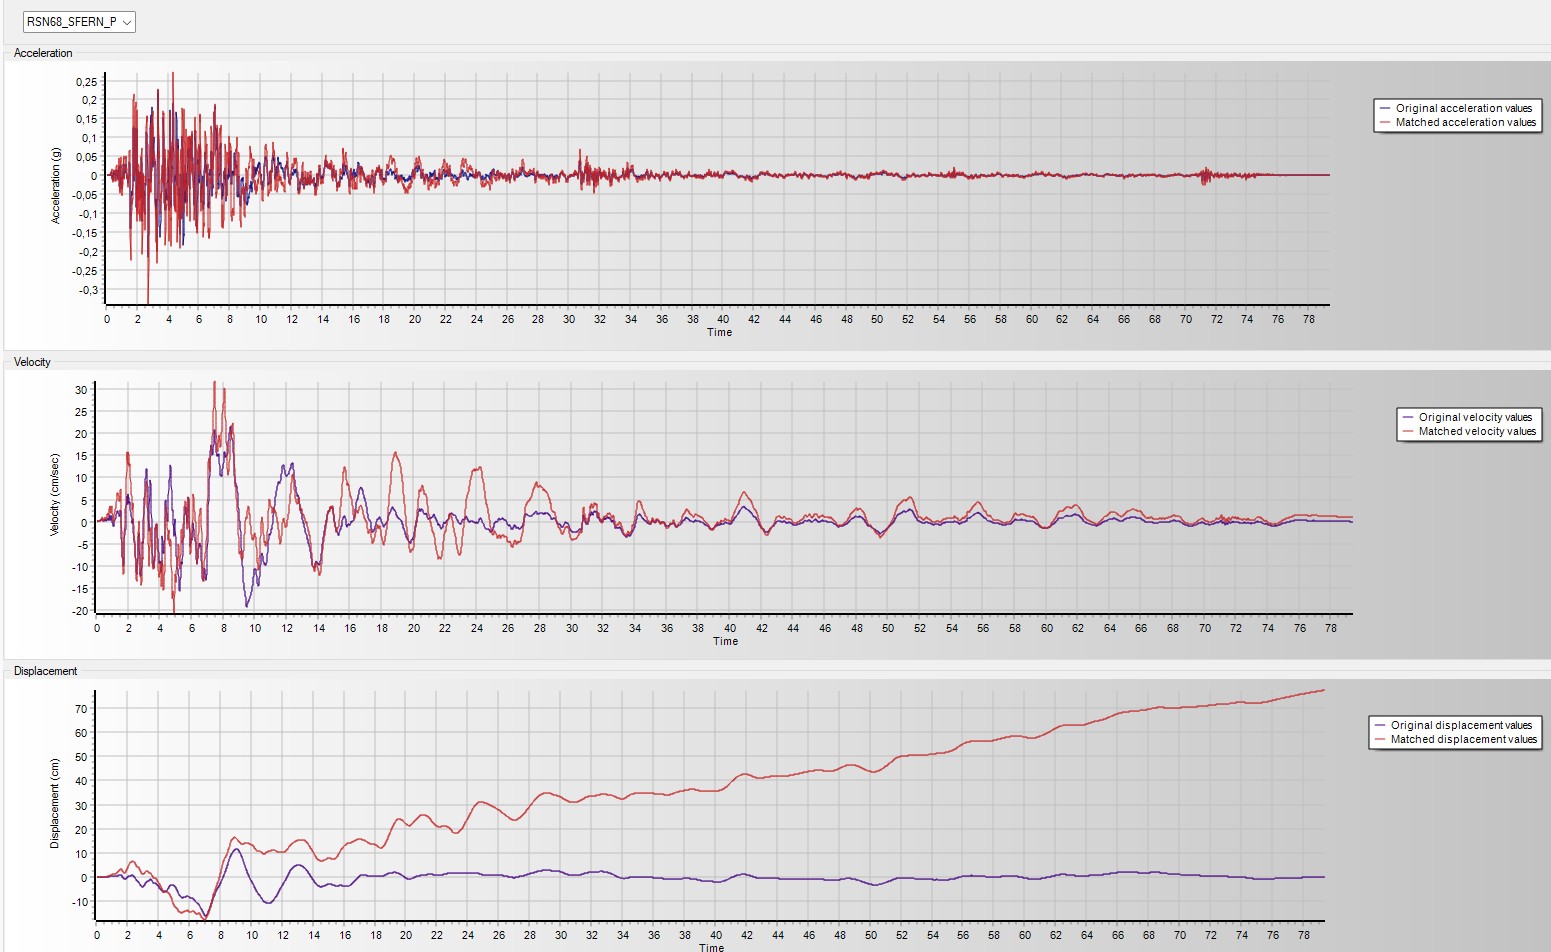Select the Acceleration panel header label
1551x952 pixels.
pos(43,53)
